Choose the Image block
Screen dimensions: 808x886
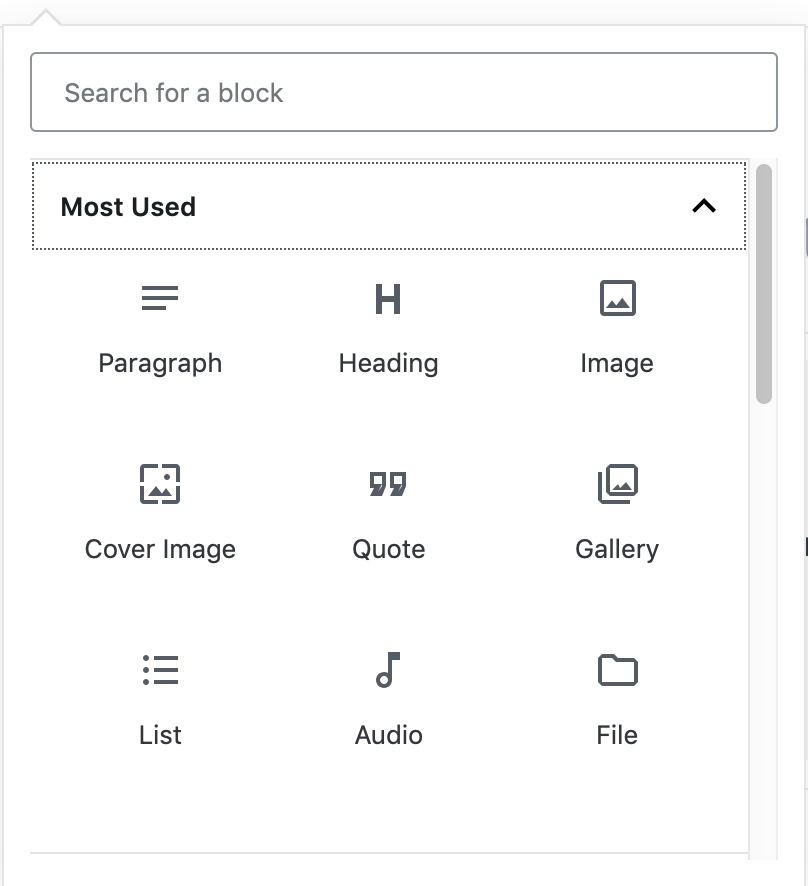pyautogui.click(x=616, y=298)
